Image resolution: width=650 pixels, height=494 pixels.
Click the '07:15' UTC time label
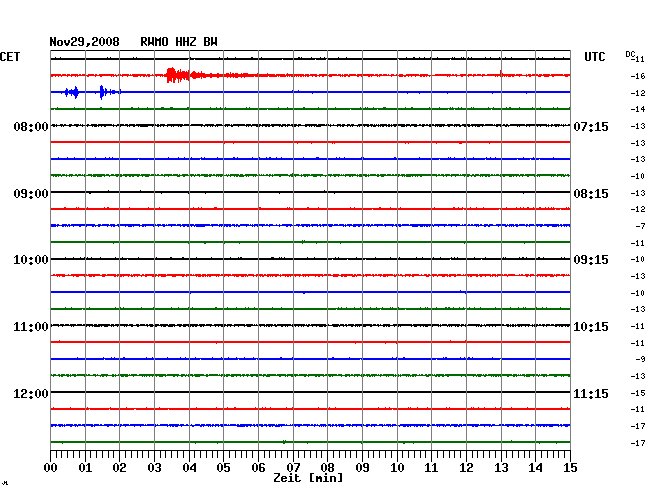[x=591, y=126]
